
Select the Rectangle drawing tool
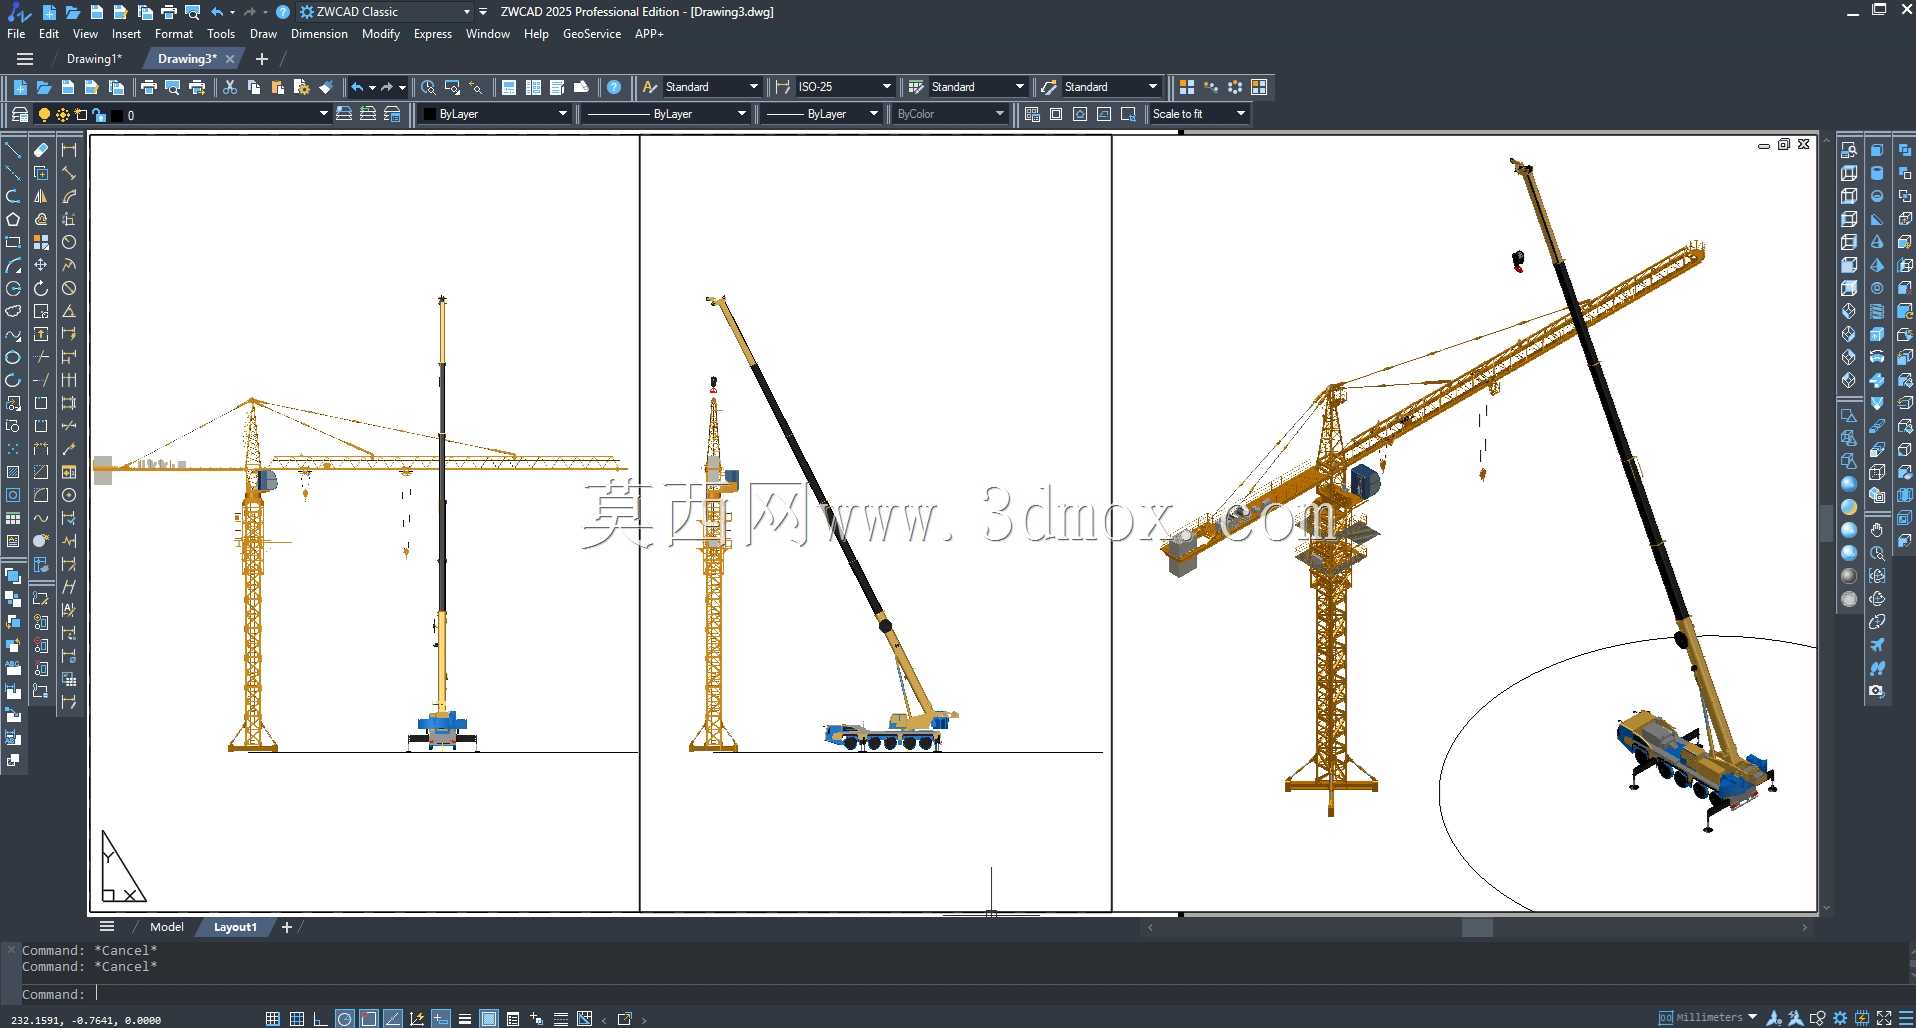13,242
